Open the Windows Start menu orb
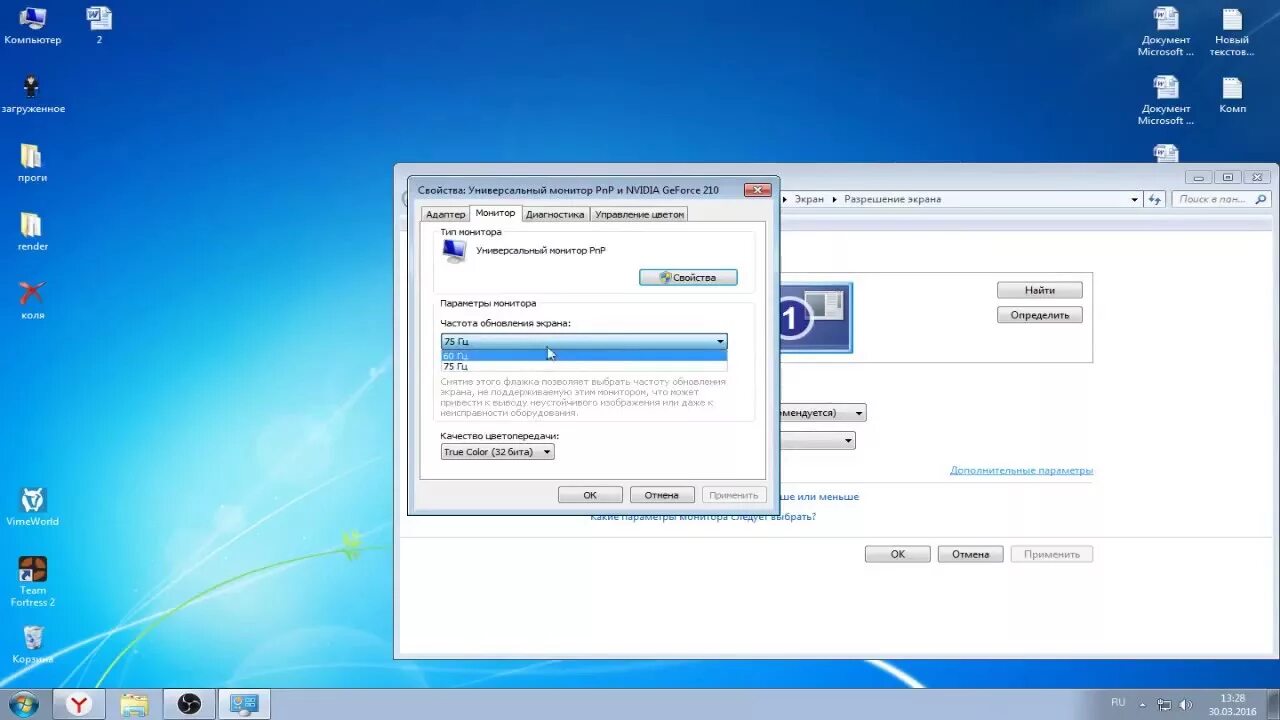The height and width of the screenshot is (720, 1280). [x=23, y=704]
